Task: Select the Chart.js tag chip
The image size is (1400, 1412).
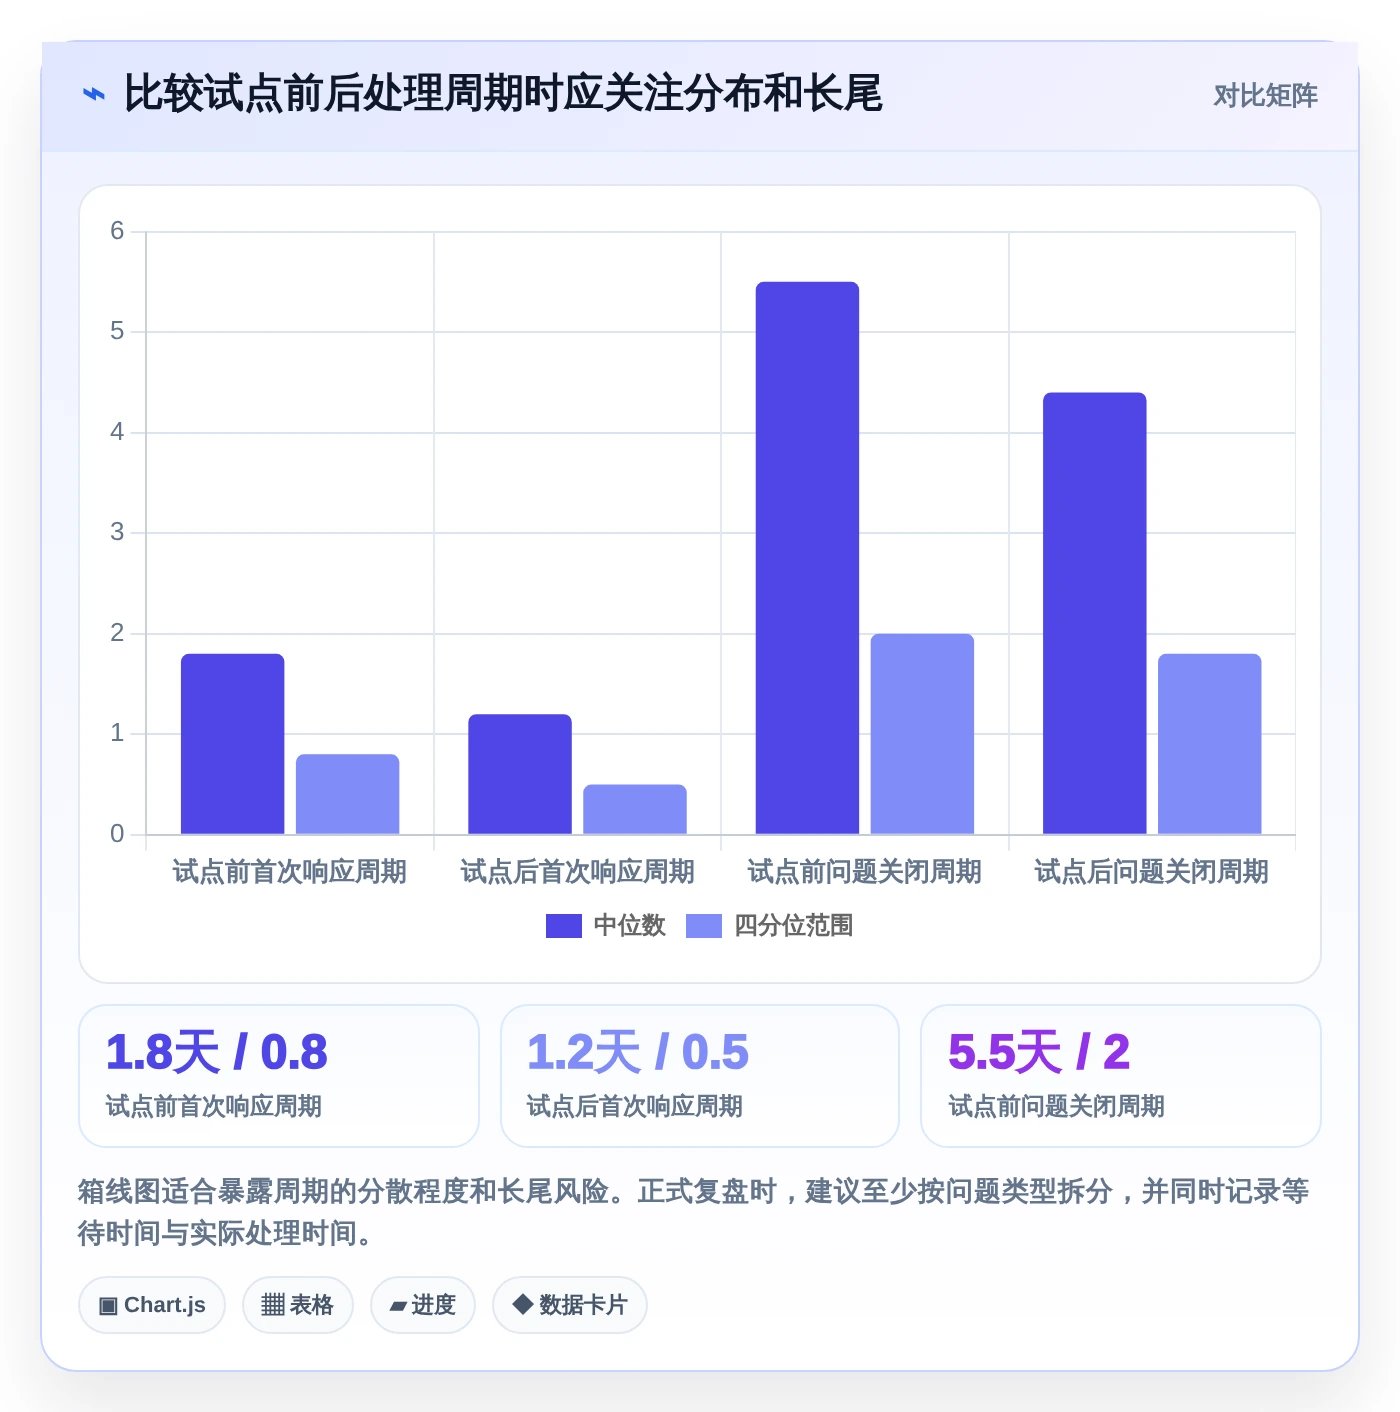Action: coord(152,1305)
